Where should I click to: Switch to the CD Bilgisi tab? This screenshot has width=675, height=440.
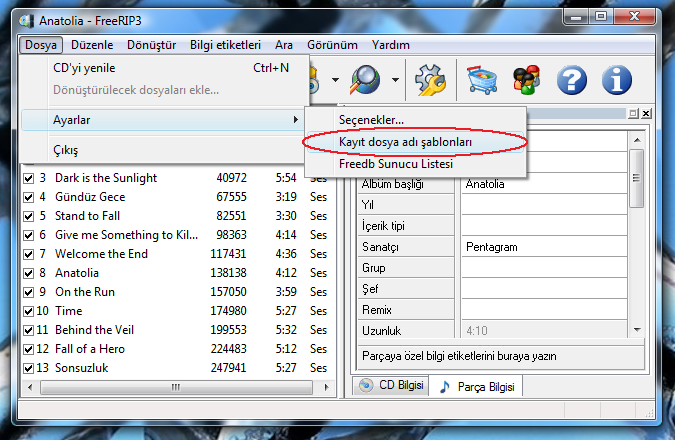(x=391, y=385)
